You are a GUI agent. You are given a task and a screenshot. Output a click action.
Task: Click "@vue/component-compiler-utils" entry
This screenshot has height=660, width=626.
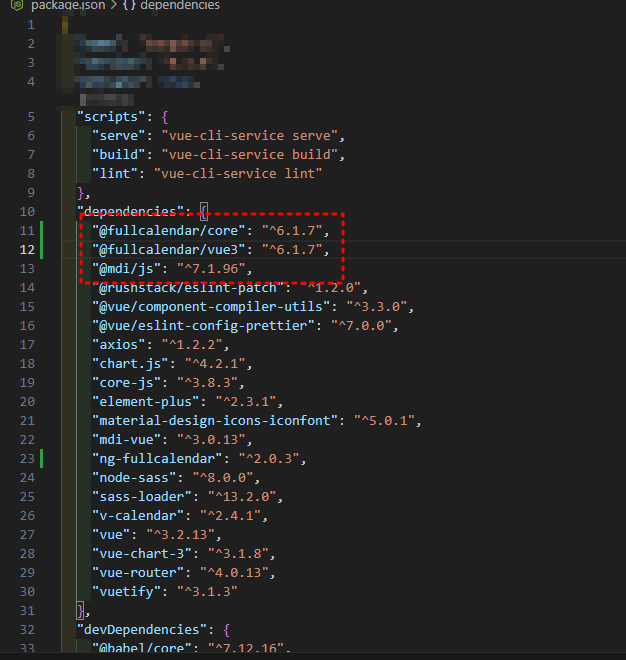211,306
